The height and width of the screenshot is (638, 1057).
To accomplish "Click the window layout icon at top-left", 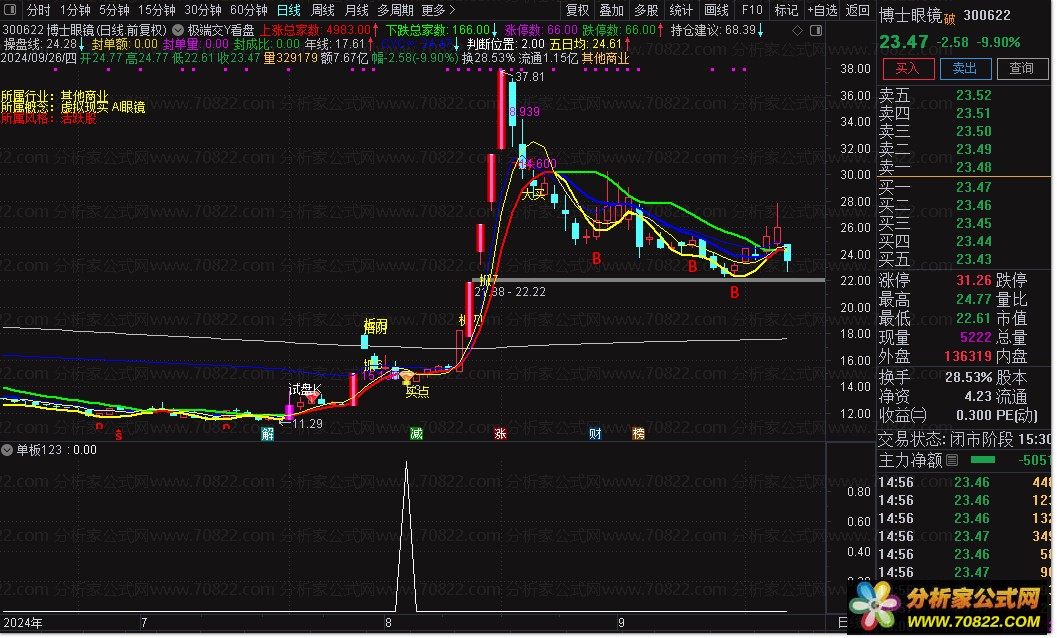I will 9,9.
